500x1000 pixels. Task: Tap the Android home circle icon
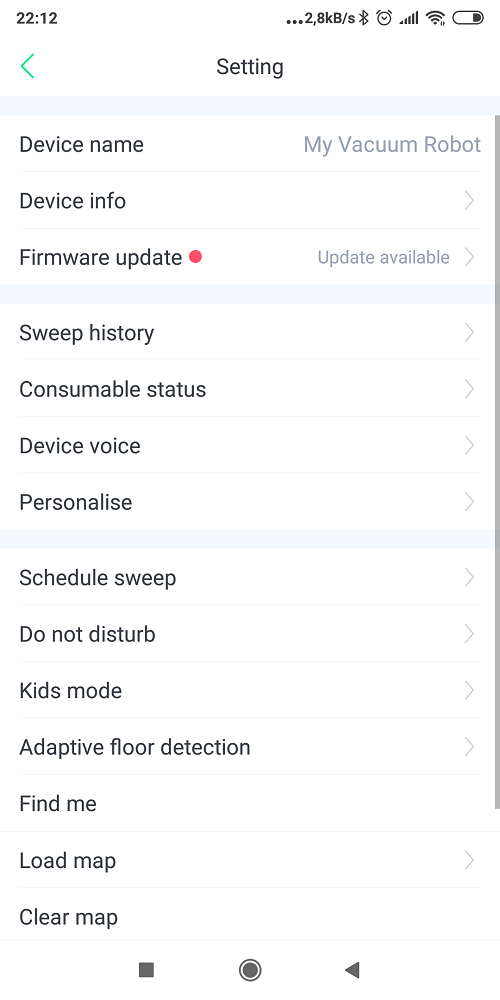(249, 970)
